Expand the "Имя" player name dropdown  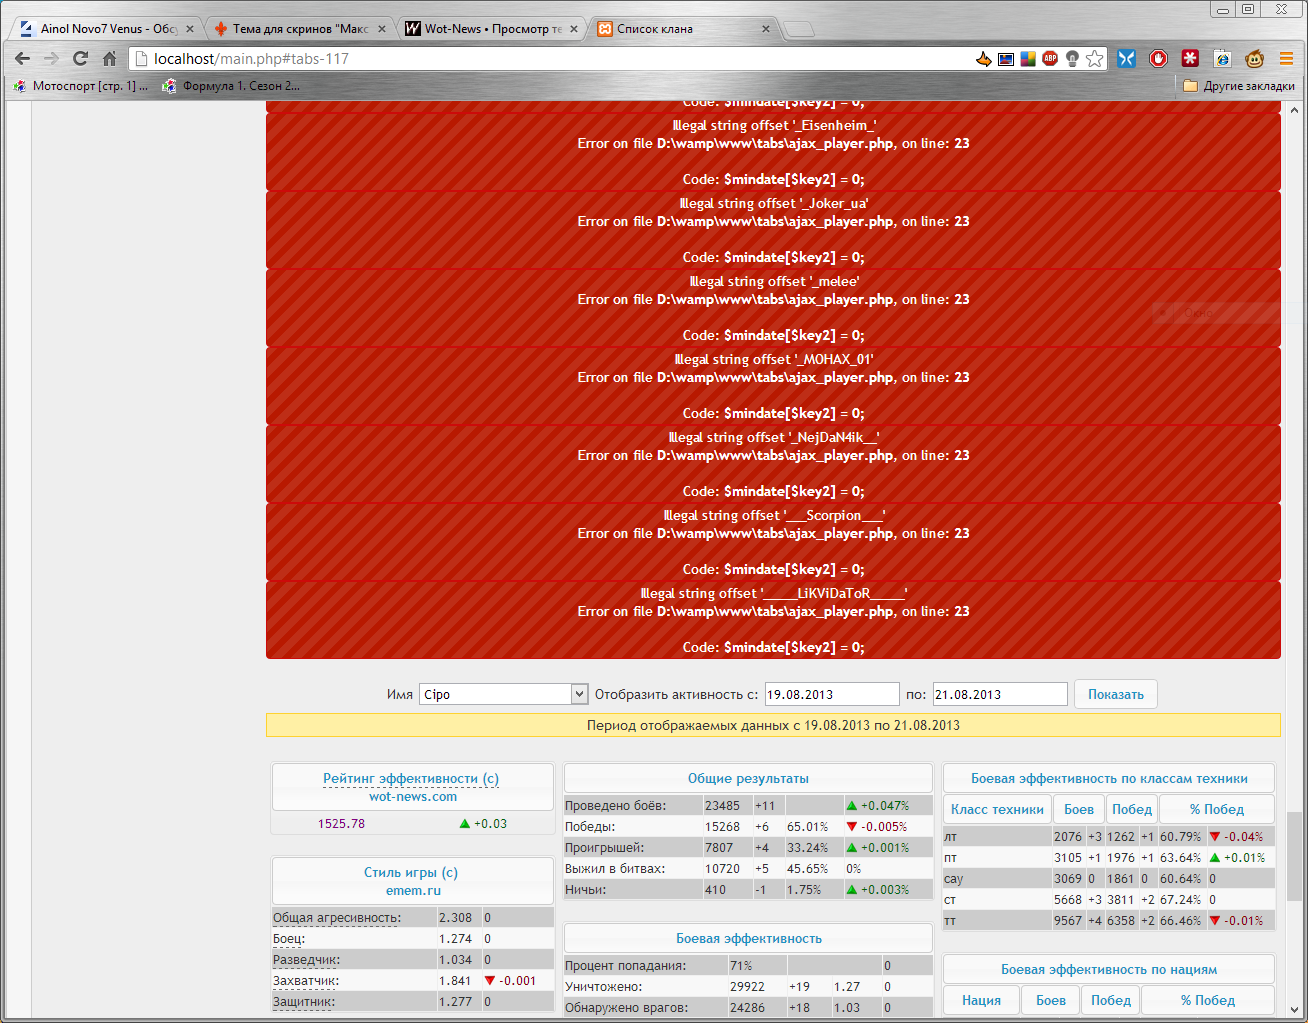pyautogui.click(x=578, y=694)
